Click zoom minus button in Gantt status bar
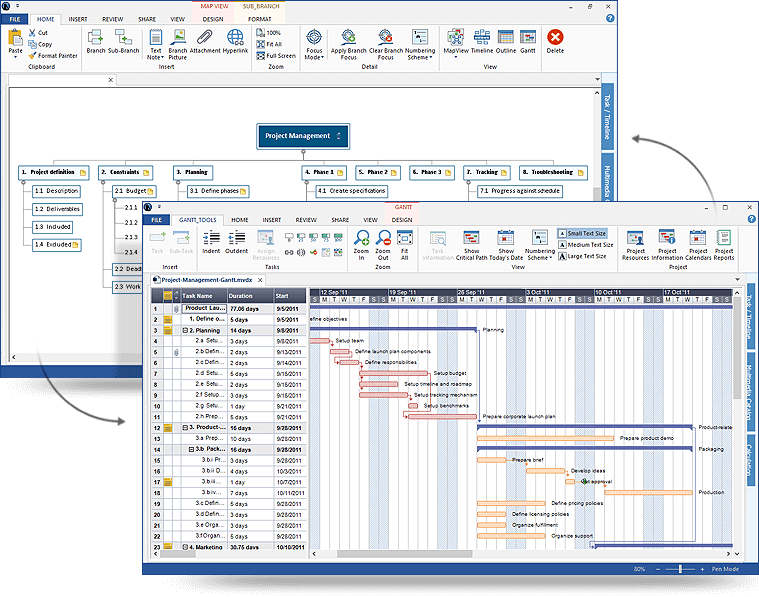This screenshot has width=759, height=597. click(658, 569)
